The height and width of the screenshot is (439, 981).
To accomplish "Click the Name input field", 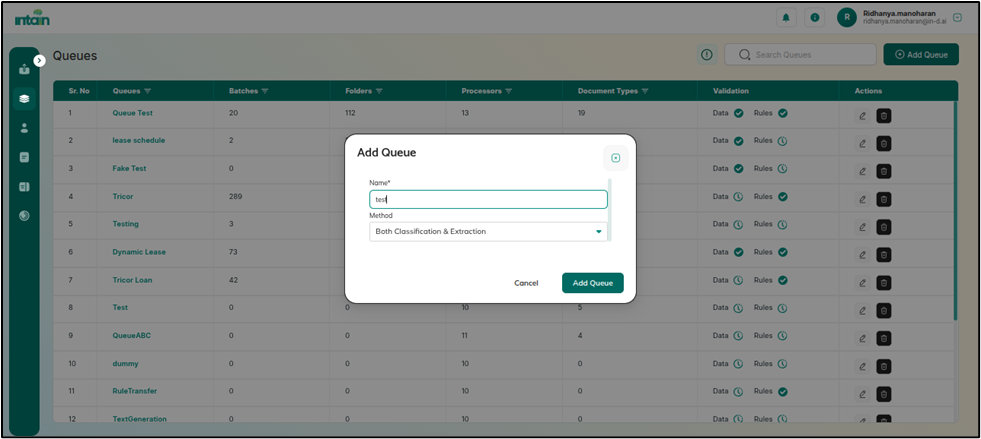I will click(x=488, y=199).
